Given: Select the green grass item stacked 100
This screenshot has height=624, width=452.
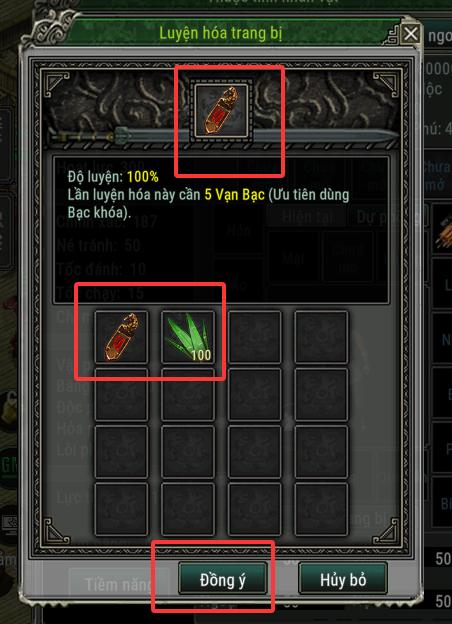Looking at the screenshot, I should tap(188, 337).
